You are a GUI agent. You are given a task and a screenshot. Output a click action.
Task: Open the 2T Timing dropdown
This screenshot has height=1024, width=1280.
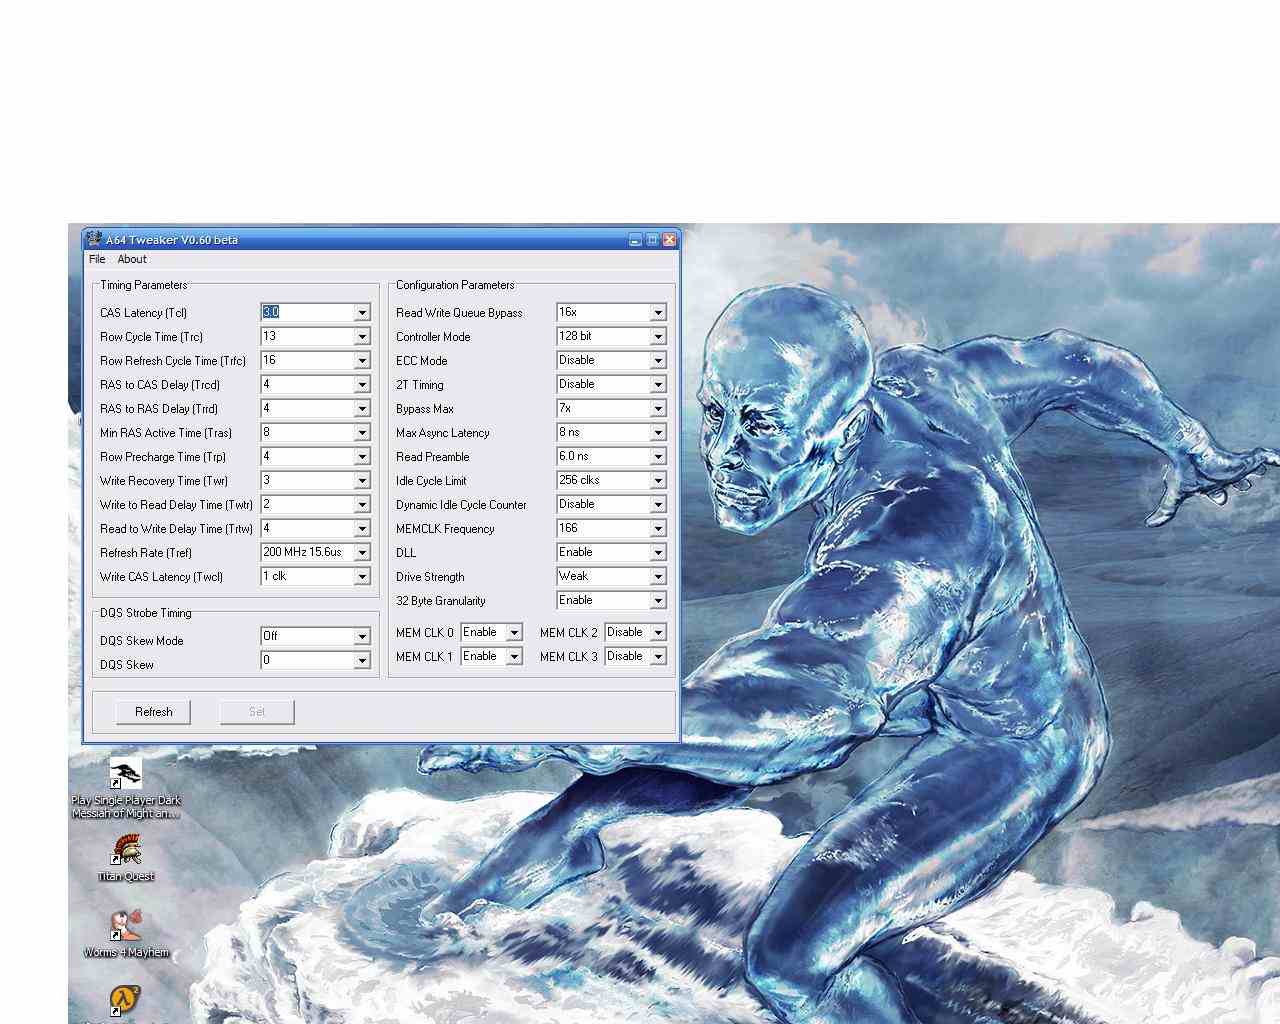tap(658, 385)
